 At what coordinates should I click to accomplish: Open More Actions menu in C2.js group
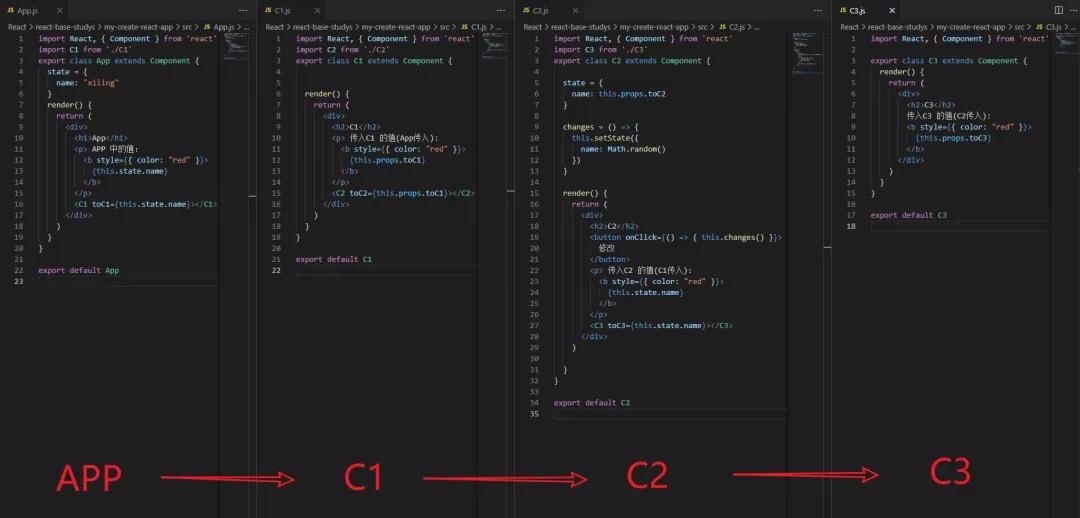point(817,11)
